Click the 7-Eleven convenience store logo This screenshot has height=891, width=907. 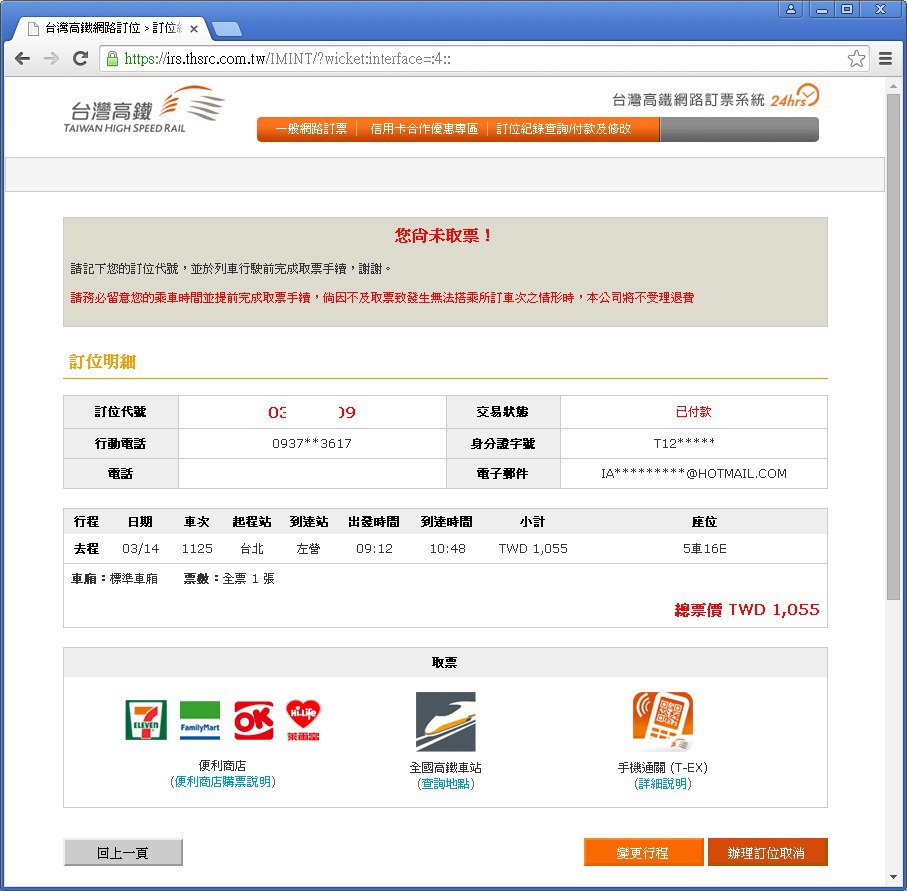tap(146, 720)
